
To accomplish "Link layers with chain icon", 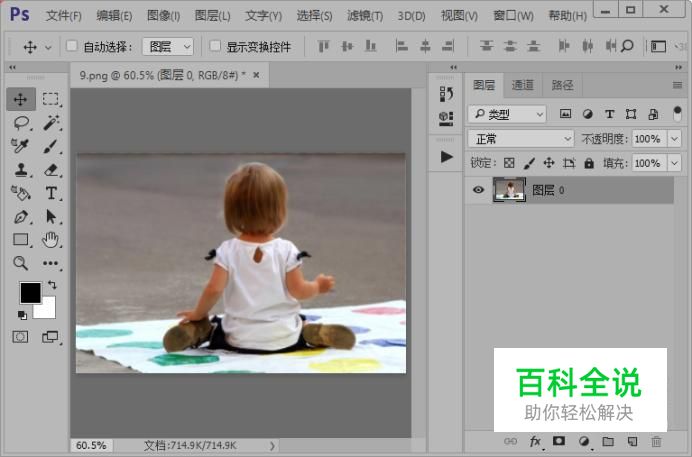I will 511,441.
